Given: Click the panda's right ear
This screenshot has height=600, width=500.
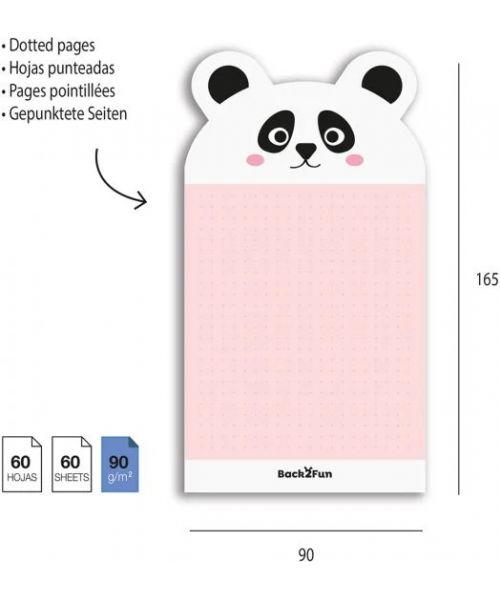Looking at the screenshot, I should pyautogui.click(x=382, y=84).
